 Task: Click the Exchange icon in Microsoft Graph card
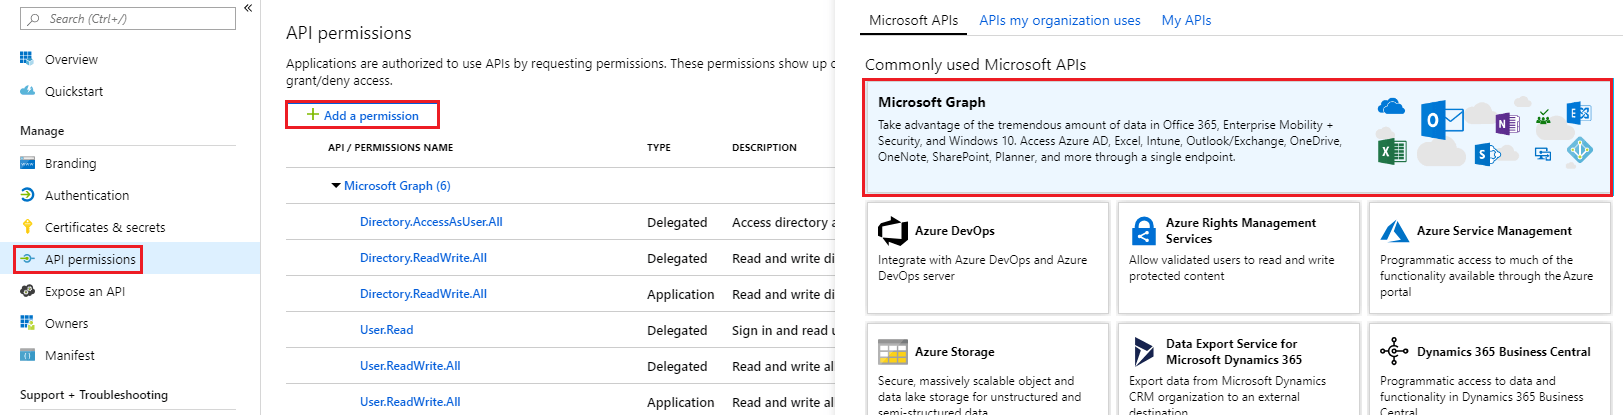pyautogui.click(x=1579, y=113)
